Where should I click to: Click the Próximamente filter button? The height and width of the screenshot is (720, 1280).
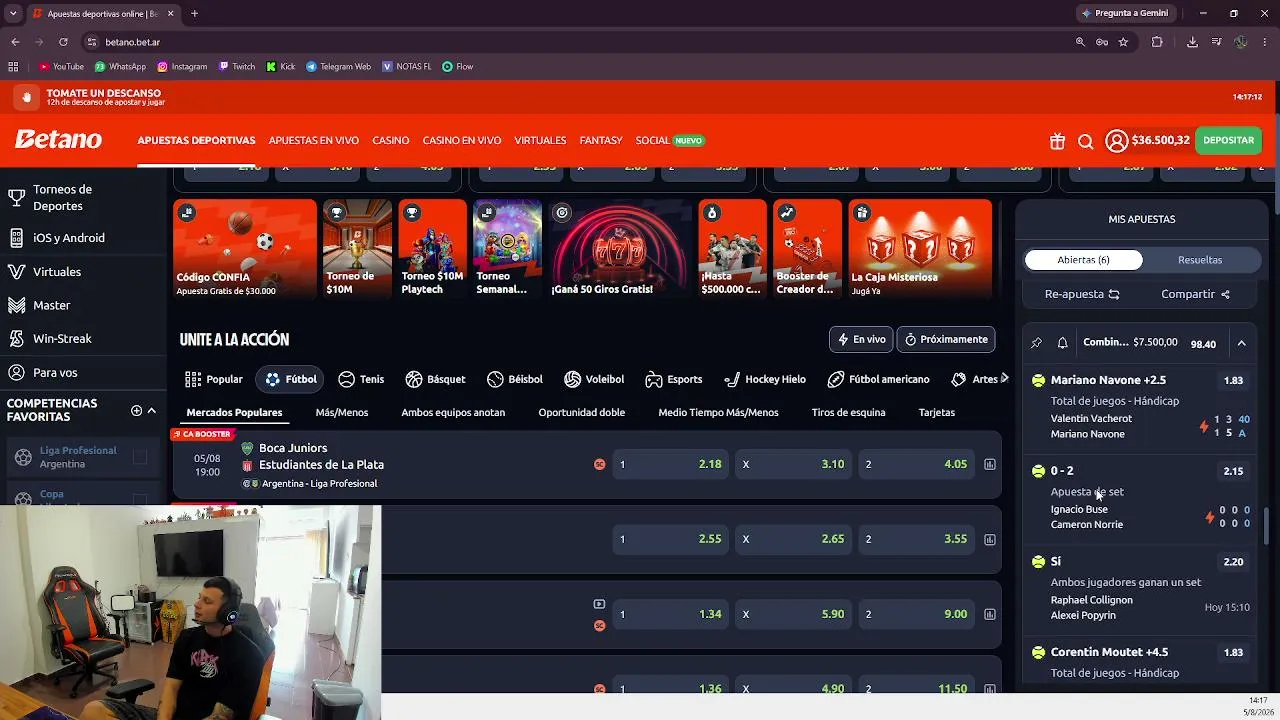946,339
